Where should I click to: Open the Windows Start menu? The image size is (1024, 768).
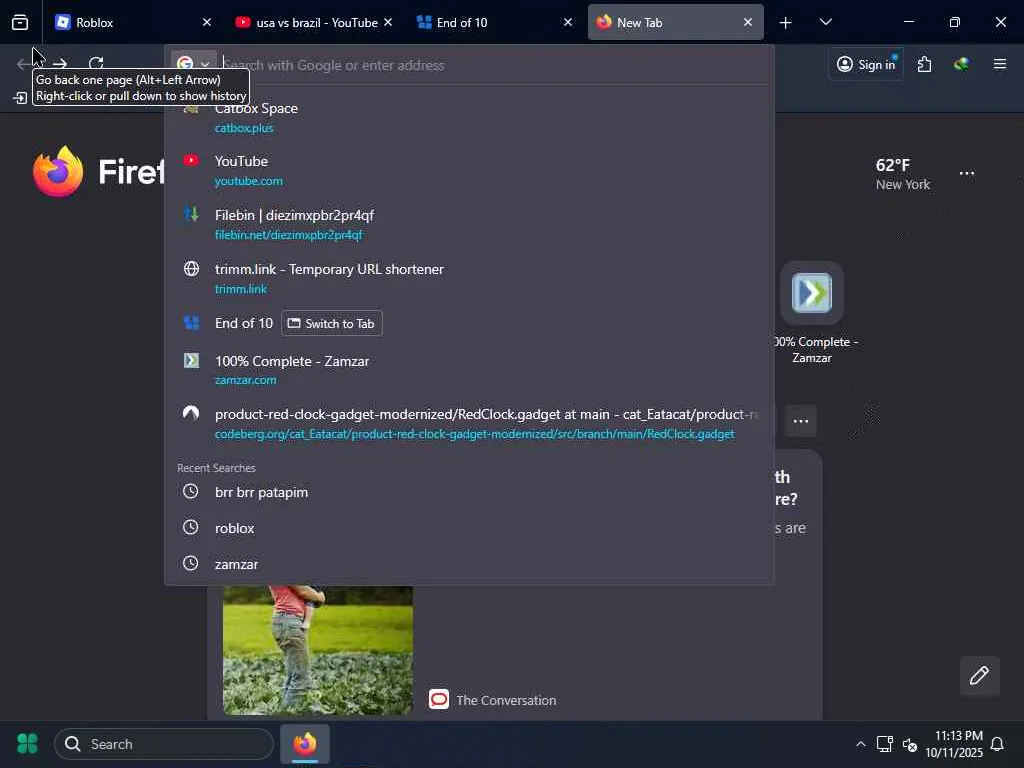point(27,744)
